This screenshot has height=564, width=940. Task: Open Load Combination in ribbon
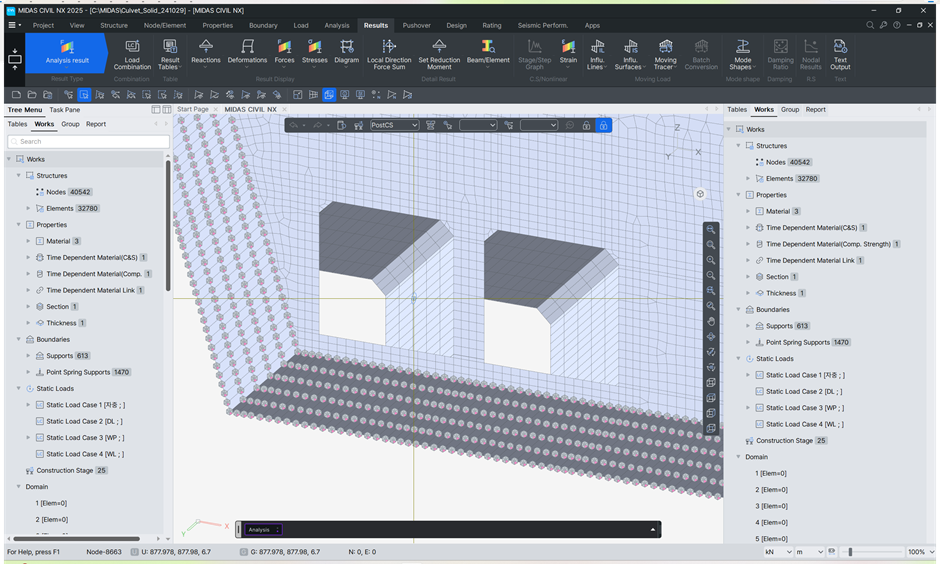pos(132,55)
